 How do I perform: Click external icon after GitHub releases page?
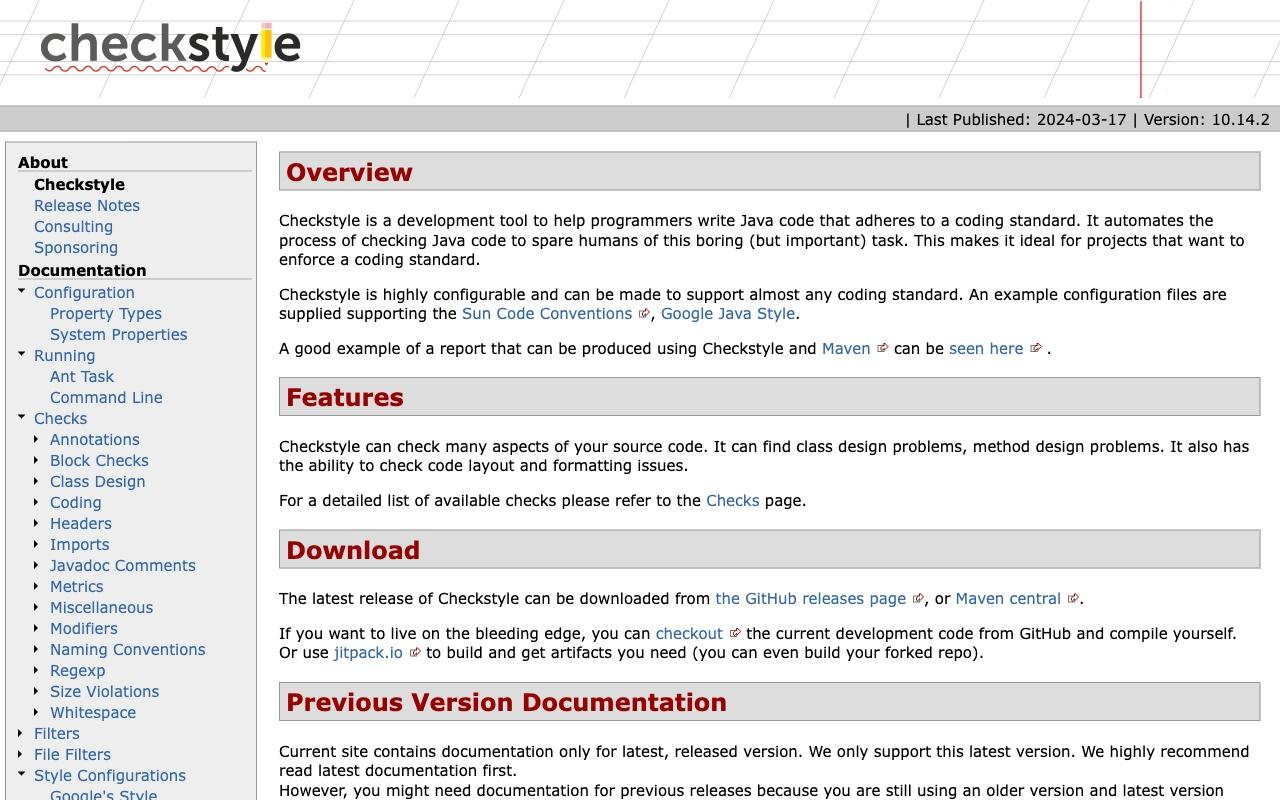click(x=918, y=599)
